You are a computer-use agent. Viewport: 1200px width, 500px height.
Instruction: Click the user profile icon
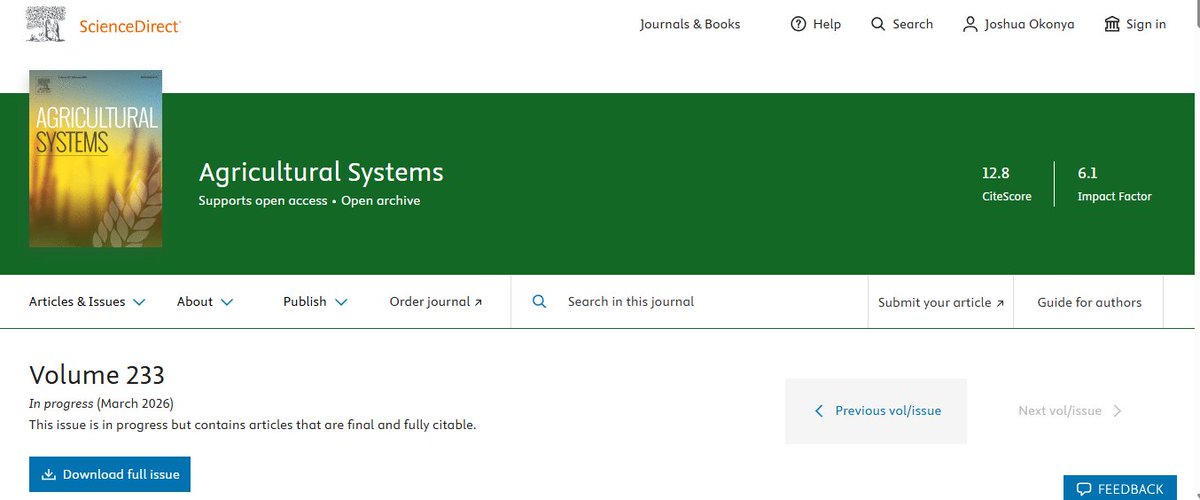click(970, 24)
